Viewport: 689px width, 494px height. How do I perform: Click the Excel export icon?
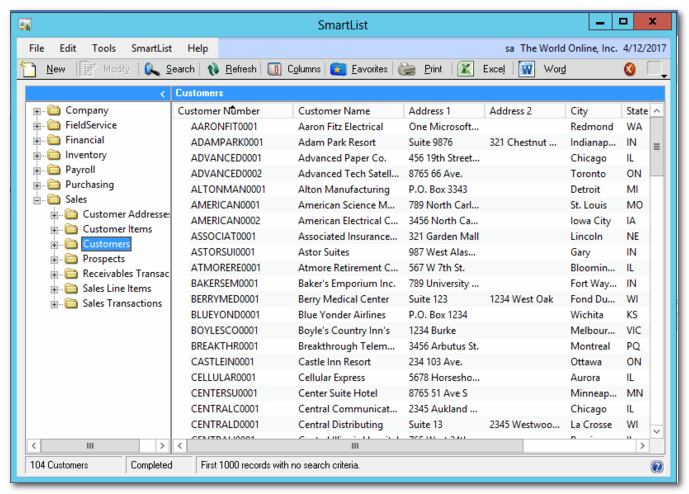[x=465, y=69]
